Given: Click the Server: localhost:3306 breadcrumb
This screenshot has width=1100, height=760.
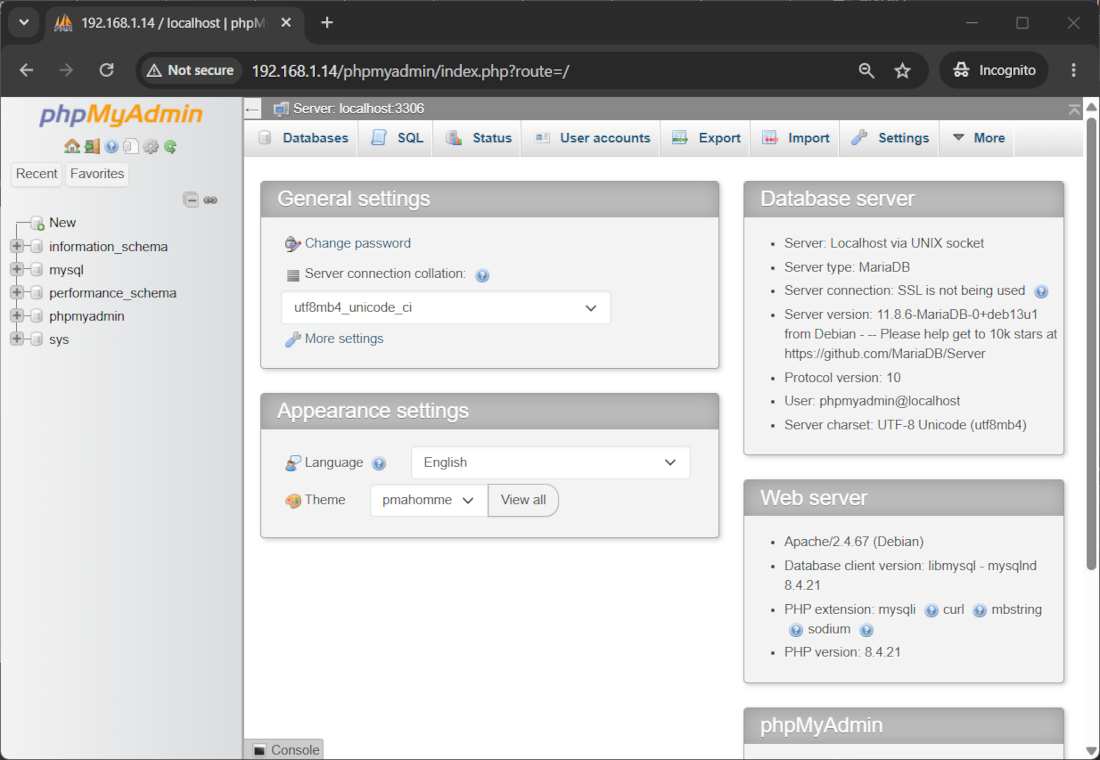Looking at the screenshot, I should 358,109.
